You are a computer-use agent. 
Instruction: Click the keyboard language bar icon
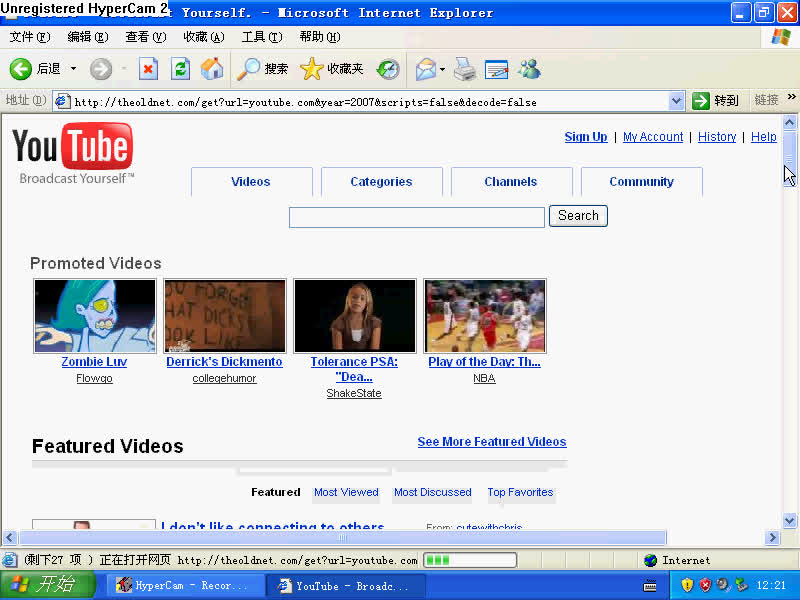pos(650,586)
